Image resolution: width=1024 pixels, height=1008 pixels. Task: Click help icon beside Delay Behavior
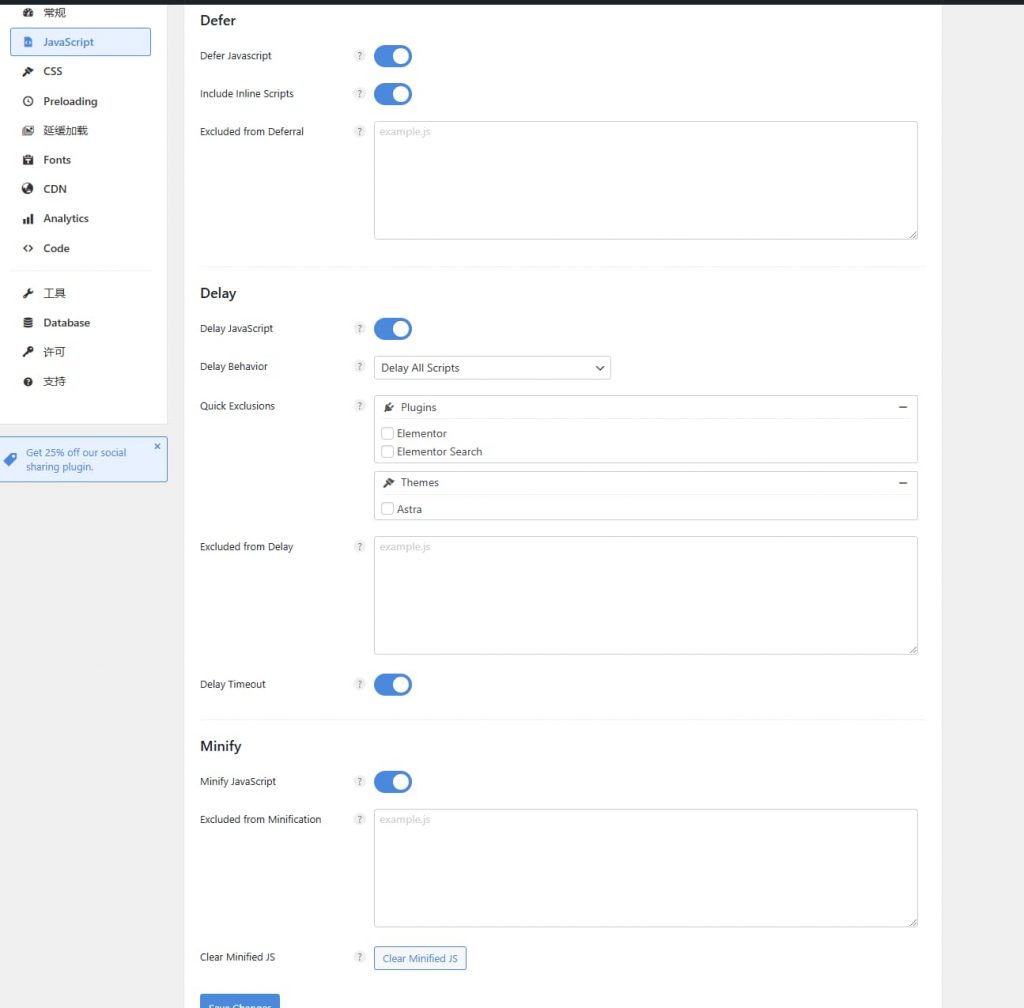(x=359, y=366)
